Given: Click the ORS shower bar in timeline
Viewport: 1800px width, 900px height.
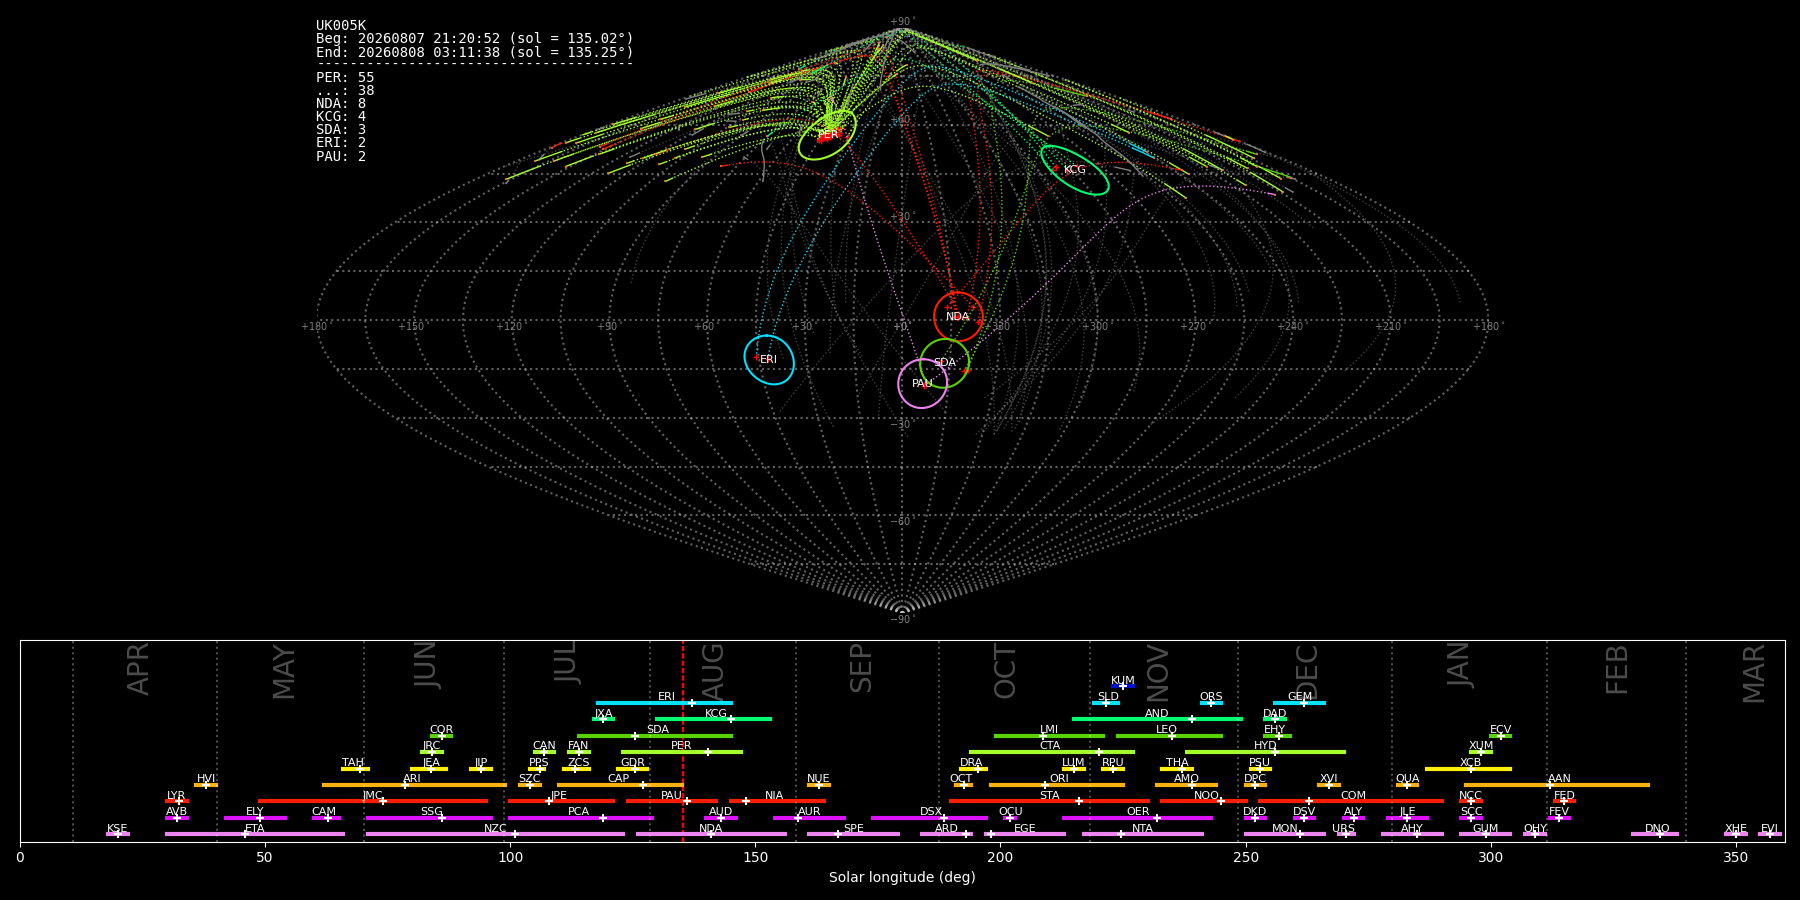Looking at the screenshot, I should (x=1211, y=703).
